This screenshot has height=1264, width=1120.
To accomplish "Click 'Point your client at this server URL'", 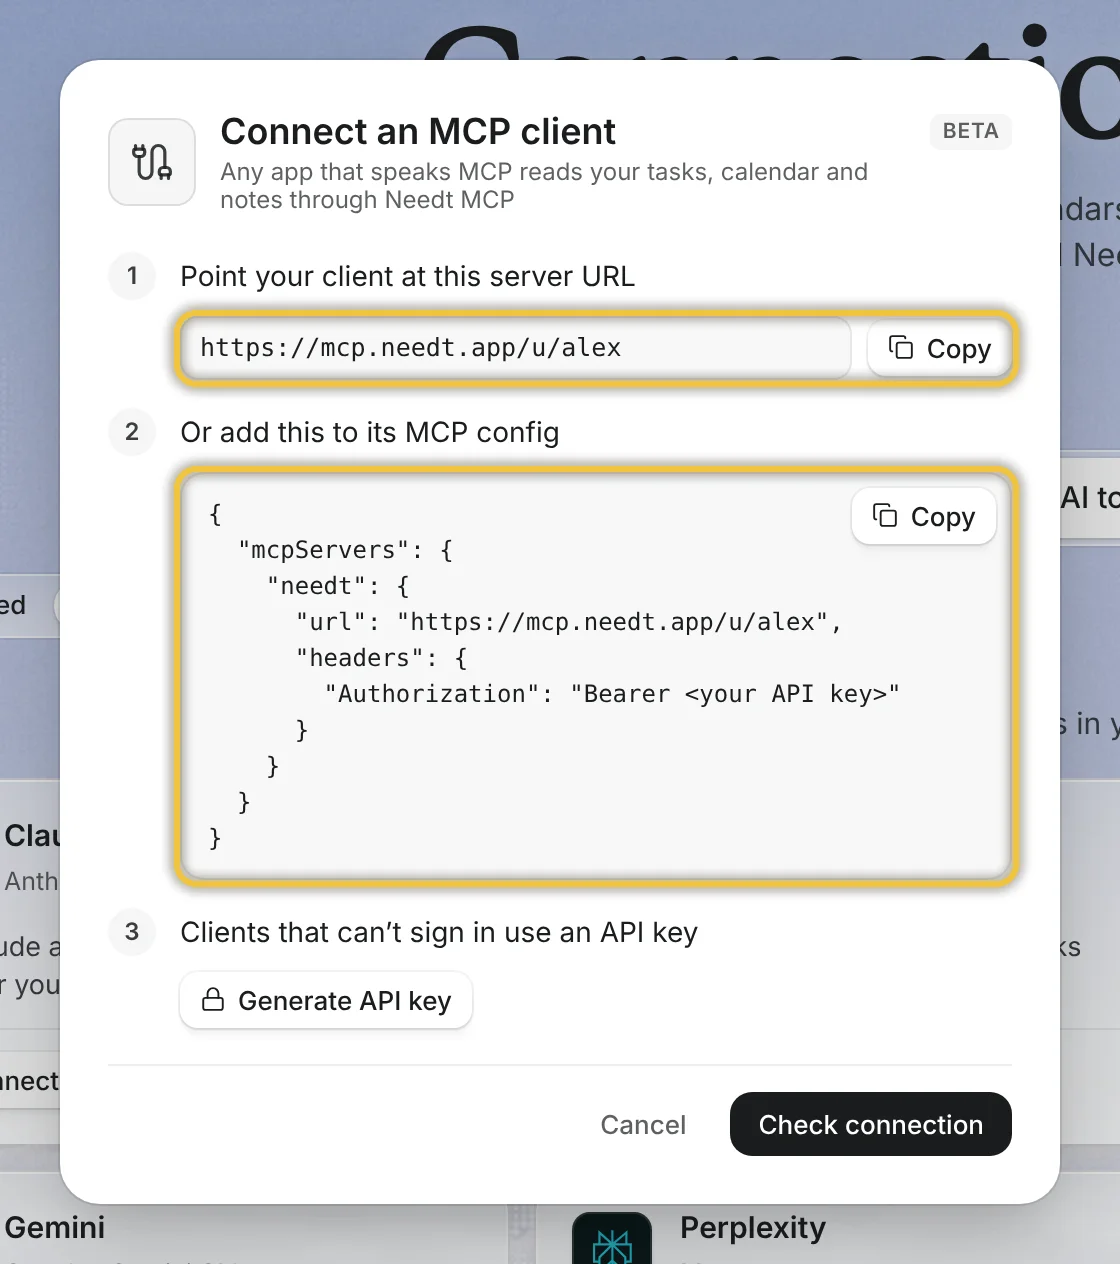I will click(408, 276).
